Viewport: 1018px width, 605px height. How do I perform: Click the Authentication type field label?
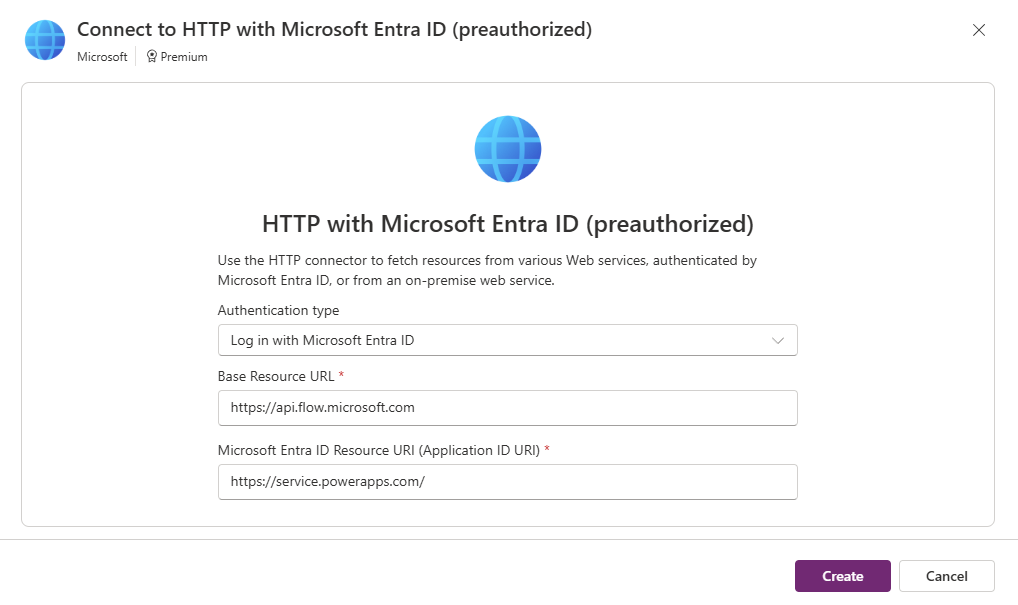click(279, 310)
